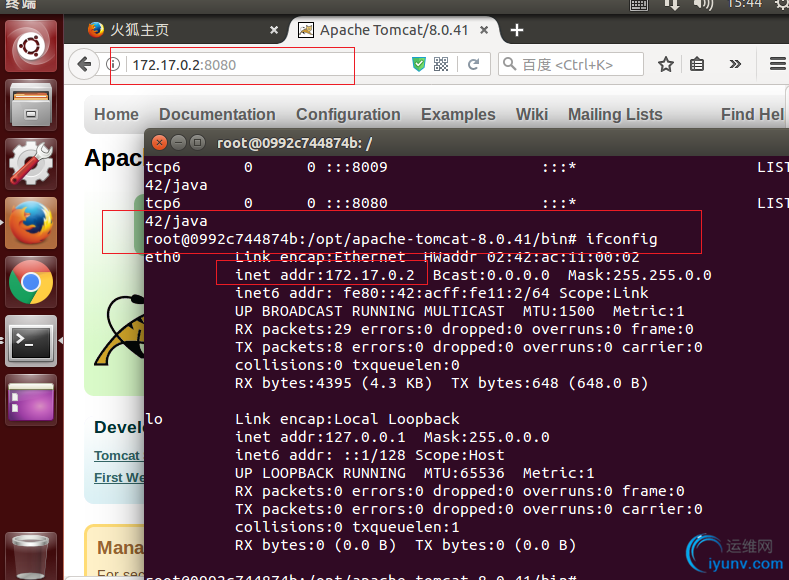789x580 pixels.
Task: Go back with the browser back arrow
Action: pos(84,64)
